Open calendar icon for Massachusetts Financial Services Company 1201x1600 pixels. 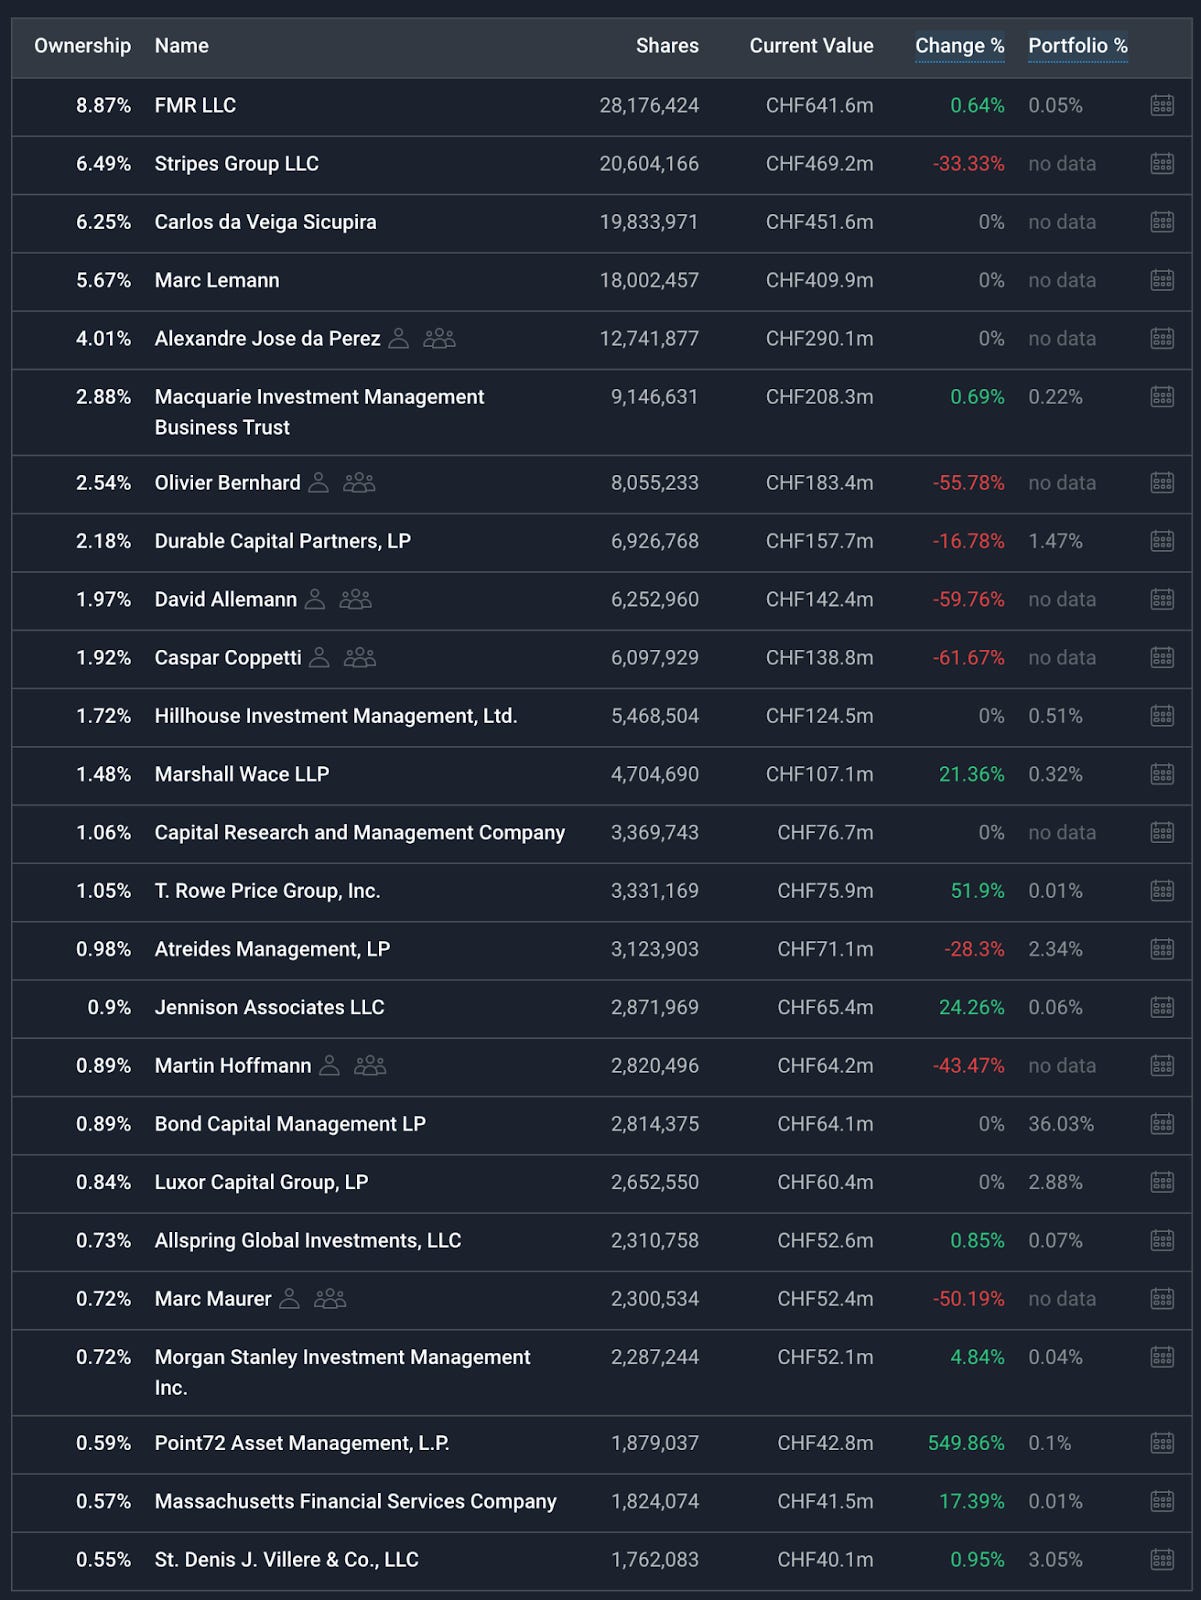click(x=1162, y=1501)
